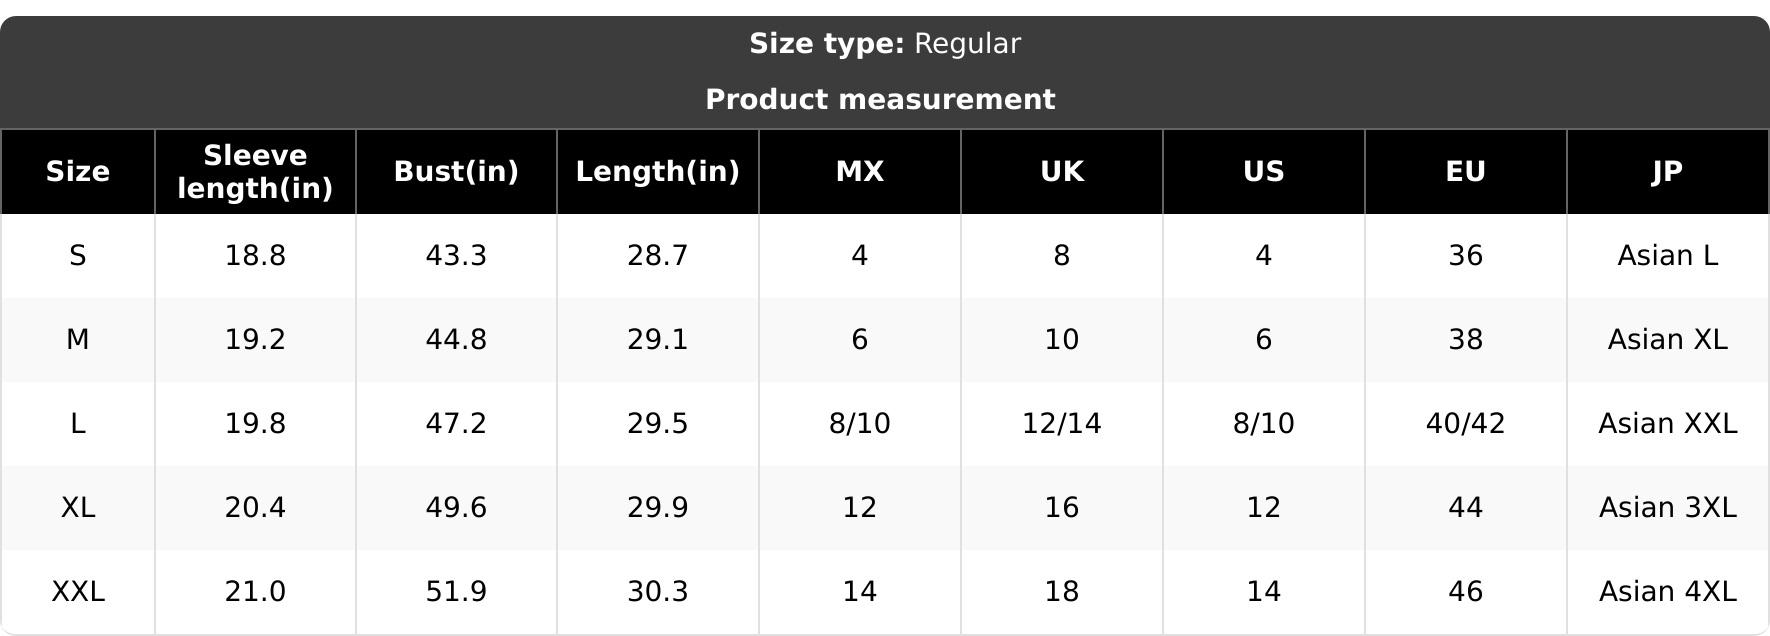This screenshot has height=636, width=1770.
Task: Select the XXL size row label
Action: [x=78, y=592]
